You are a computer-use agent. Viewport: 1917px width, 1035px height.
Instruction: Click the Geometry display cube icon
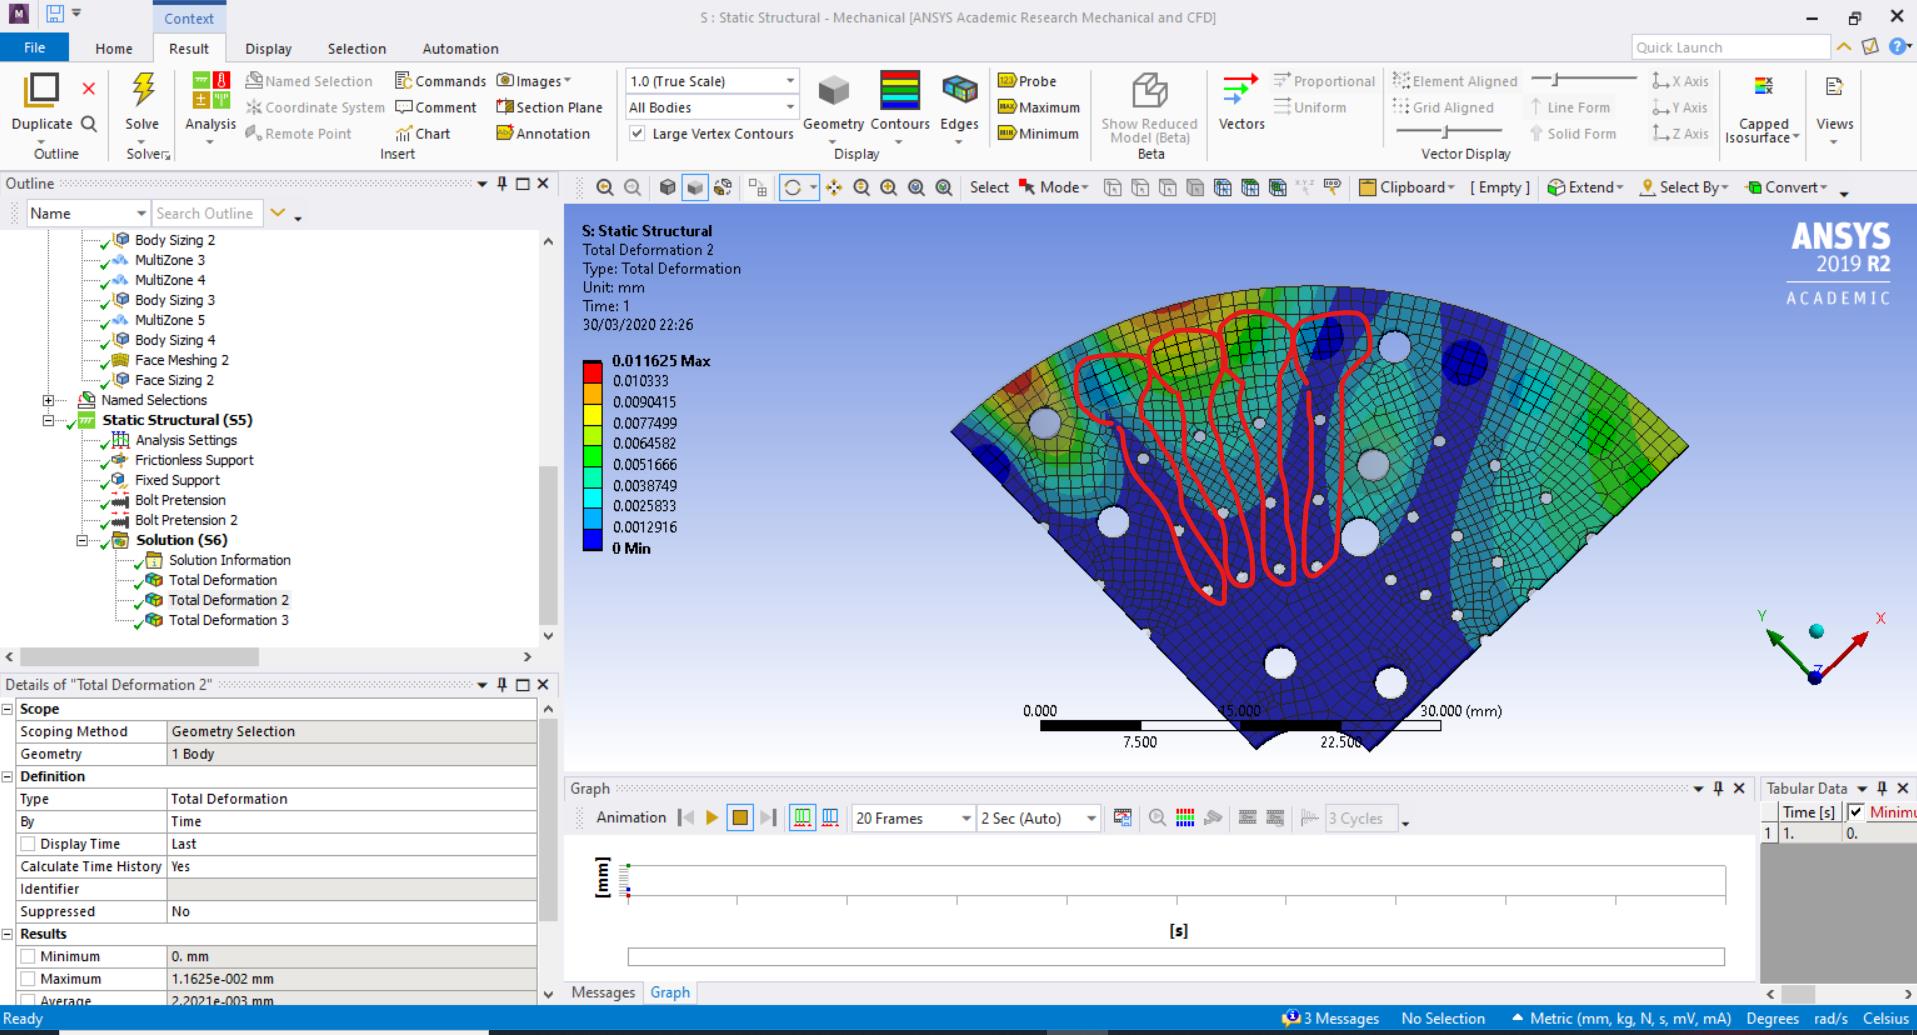(x=833, y=92)
